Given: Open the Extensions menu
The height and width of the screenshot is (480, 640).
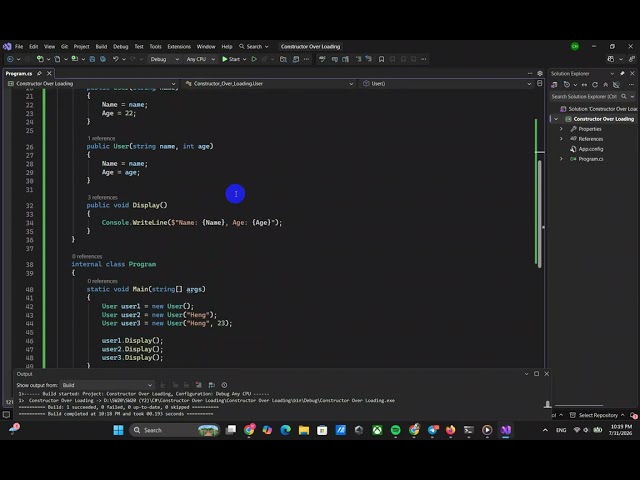Looking at the screenshot, I should pyautogui.click(x=179, y=47).
